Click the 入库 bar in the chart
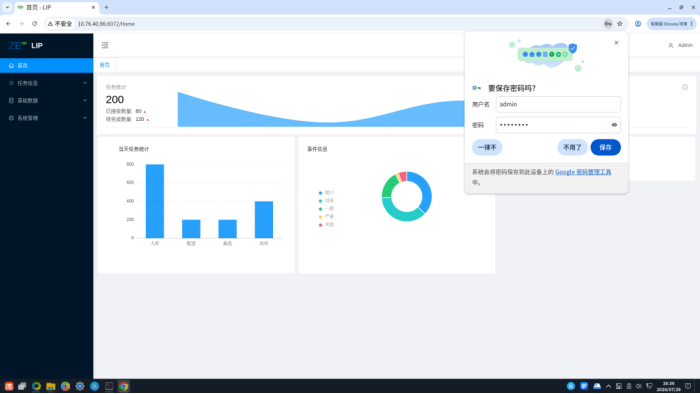 pos(155,201)
